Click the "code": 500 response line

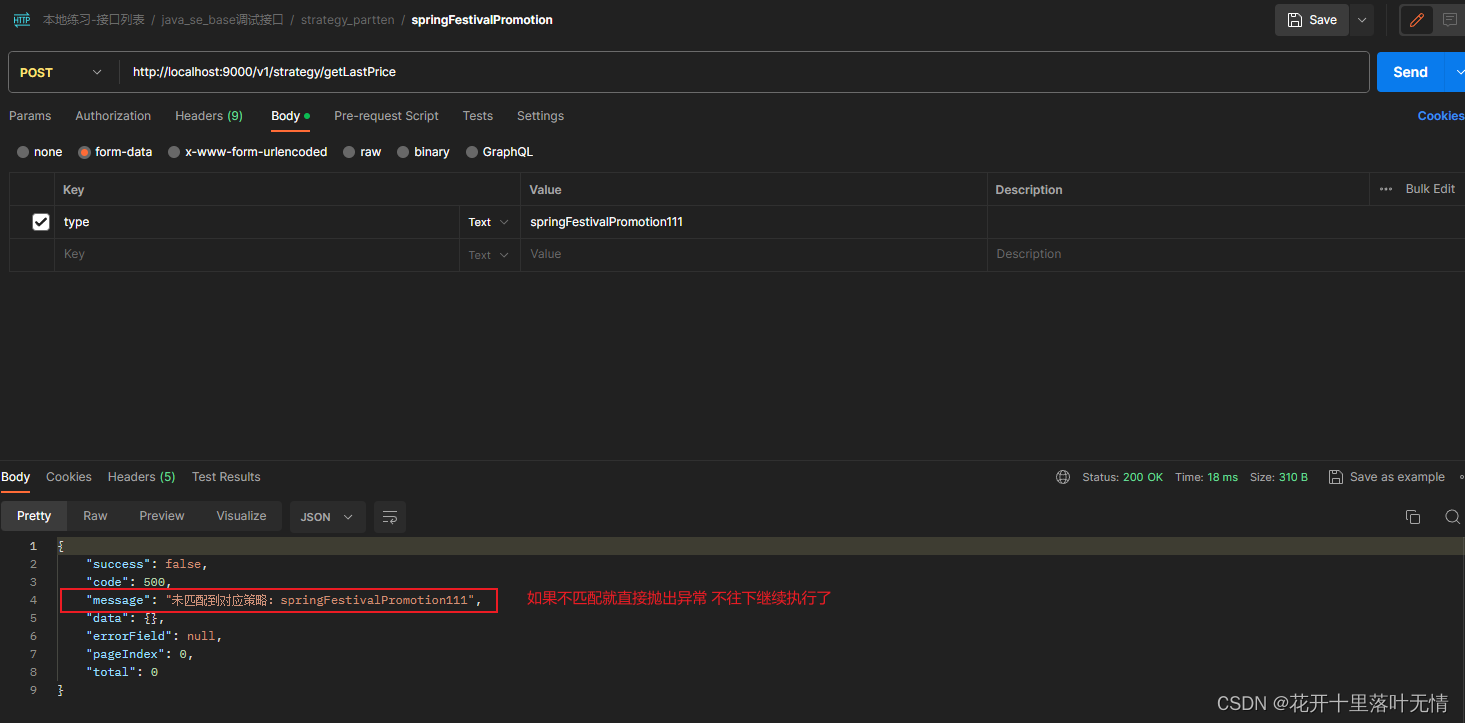point(129,582)
